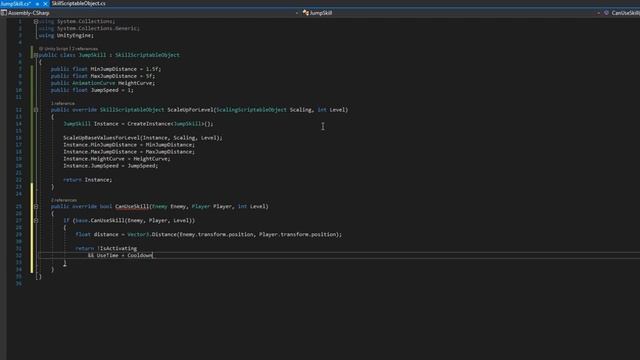Click the 'return !IsActivating' line
This screenshot has height=360, width=640.
point(106,249)
